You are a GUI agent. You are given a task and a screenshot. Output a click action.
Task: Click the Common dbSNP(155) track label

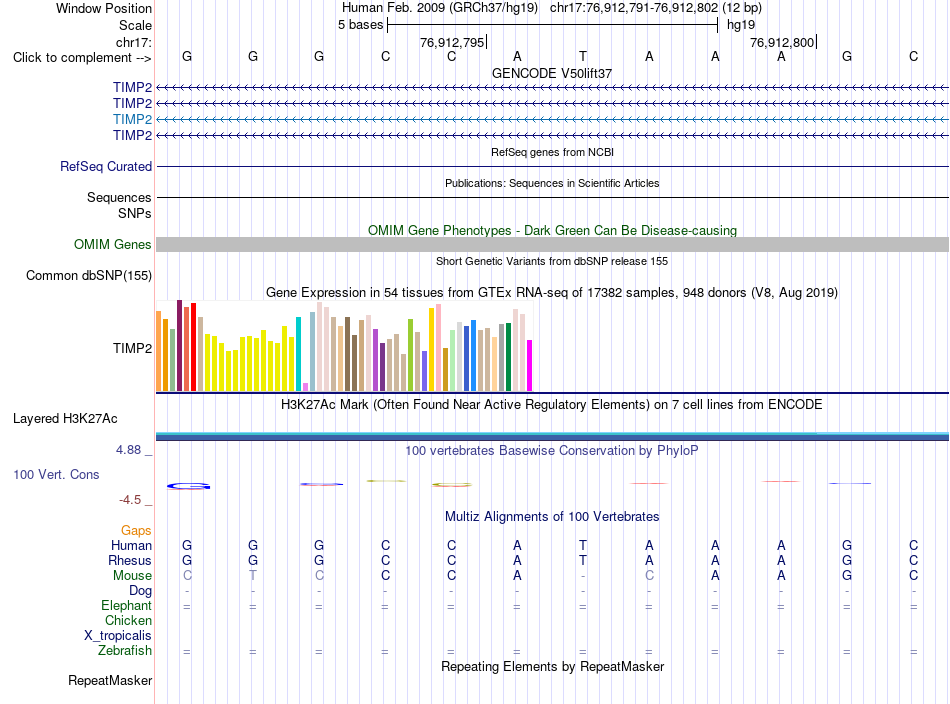pos(89,276)
